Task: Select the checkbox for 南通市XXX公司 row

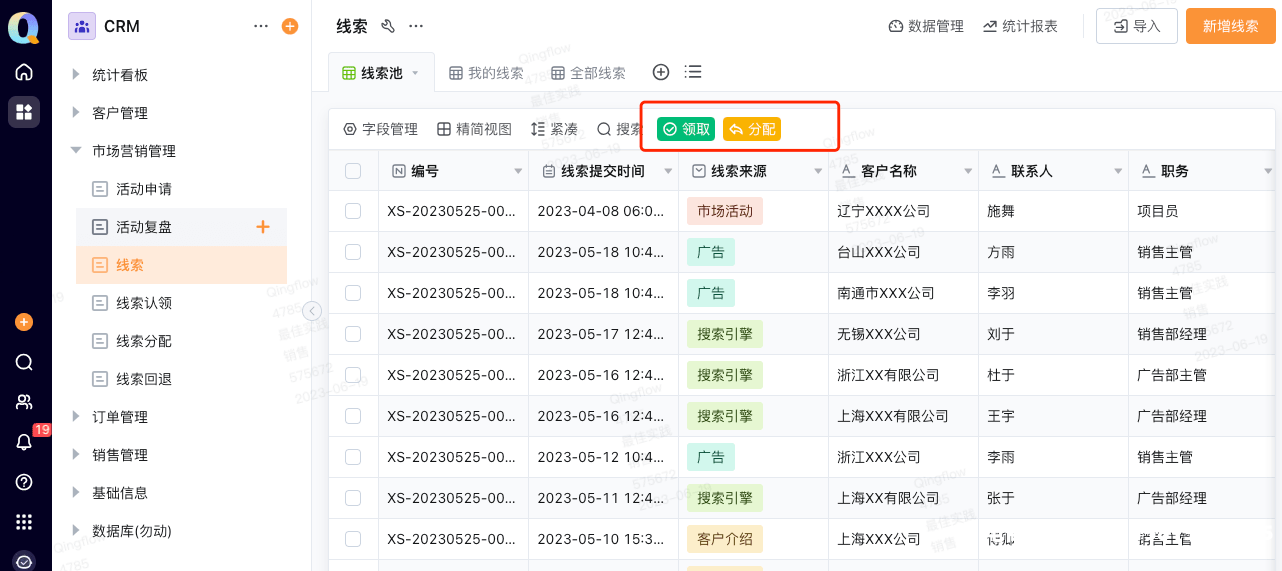Action: [x=353, y=293]
